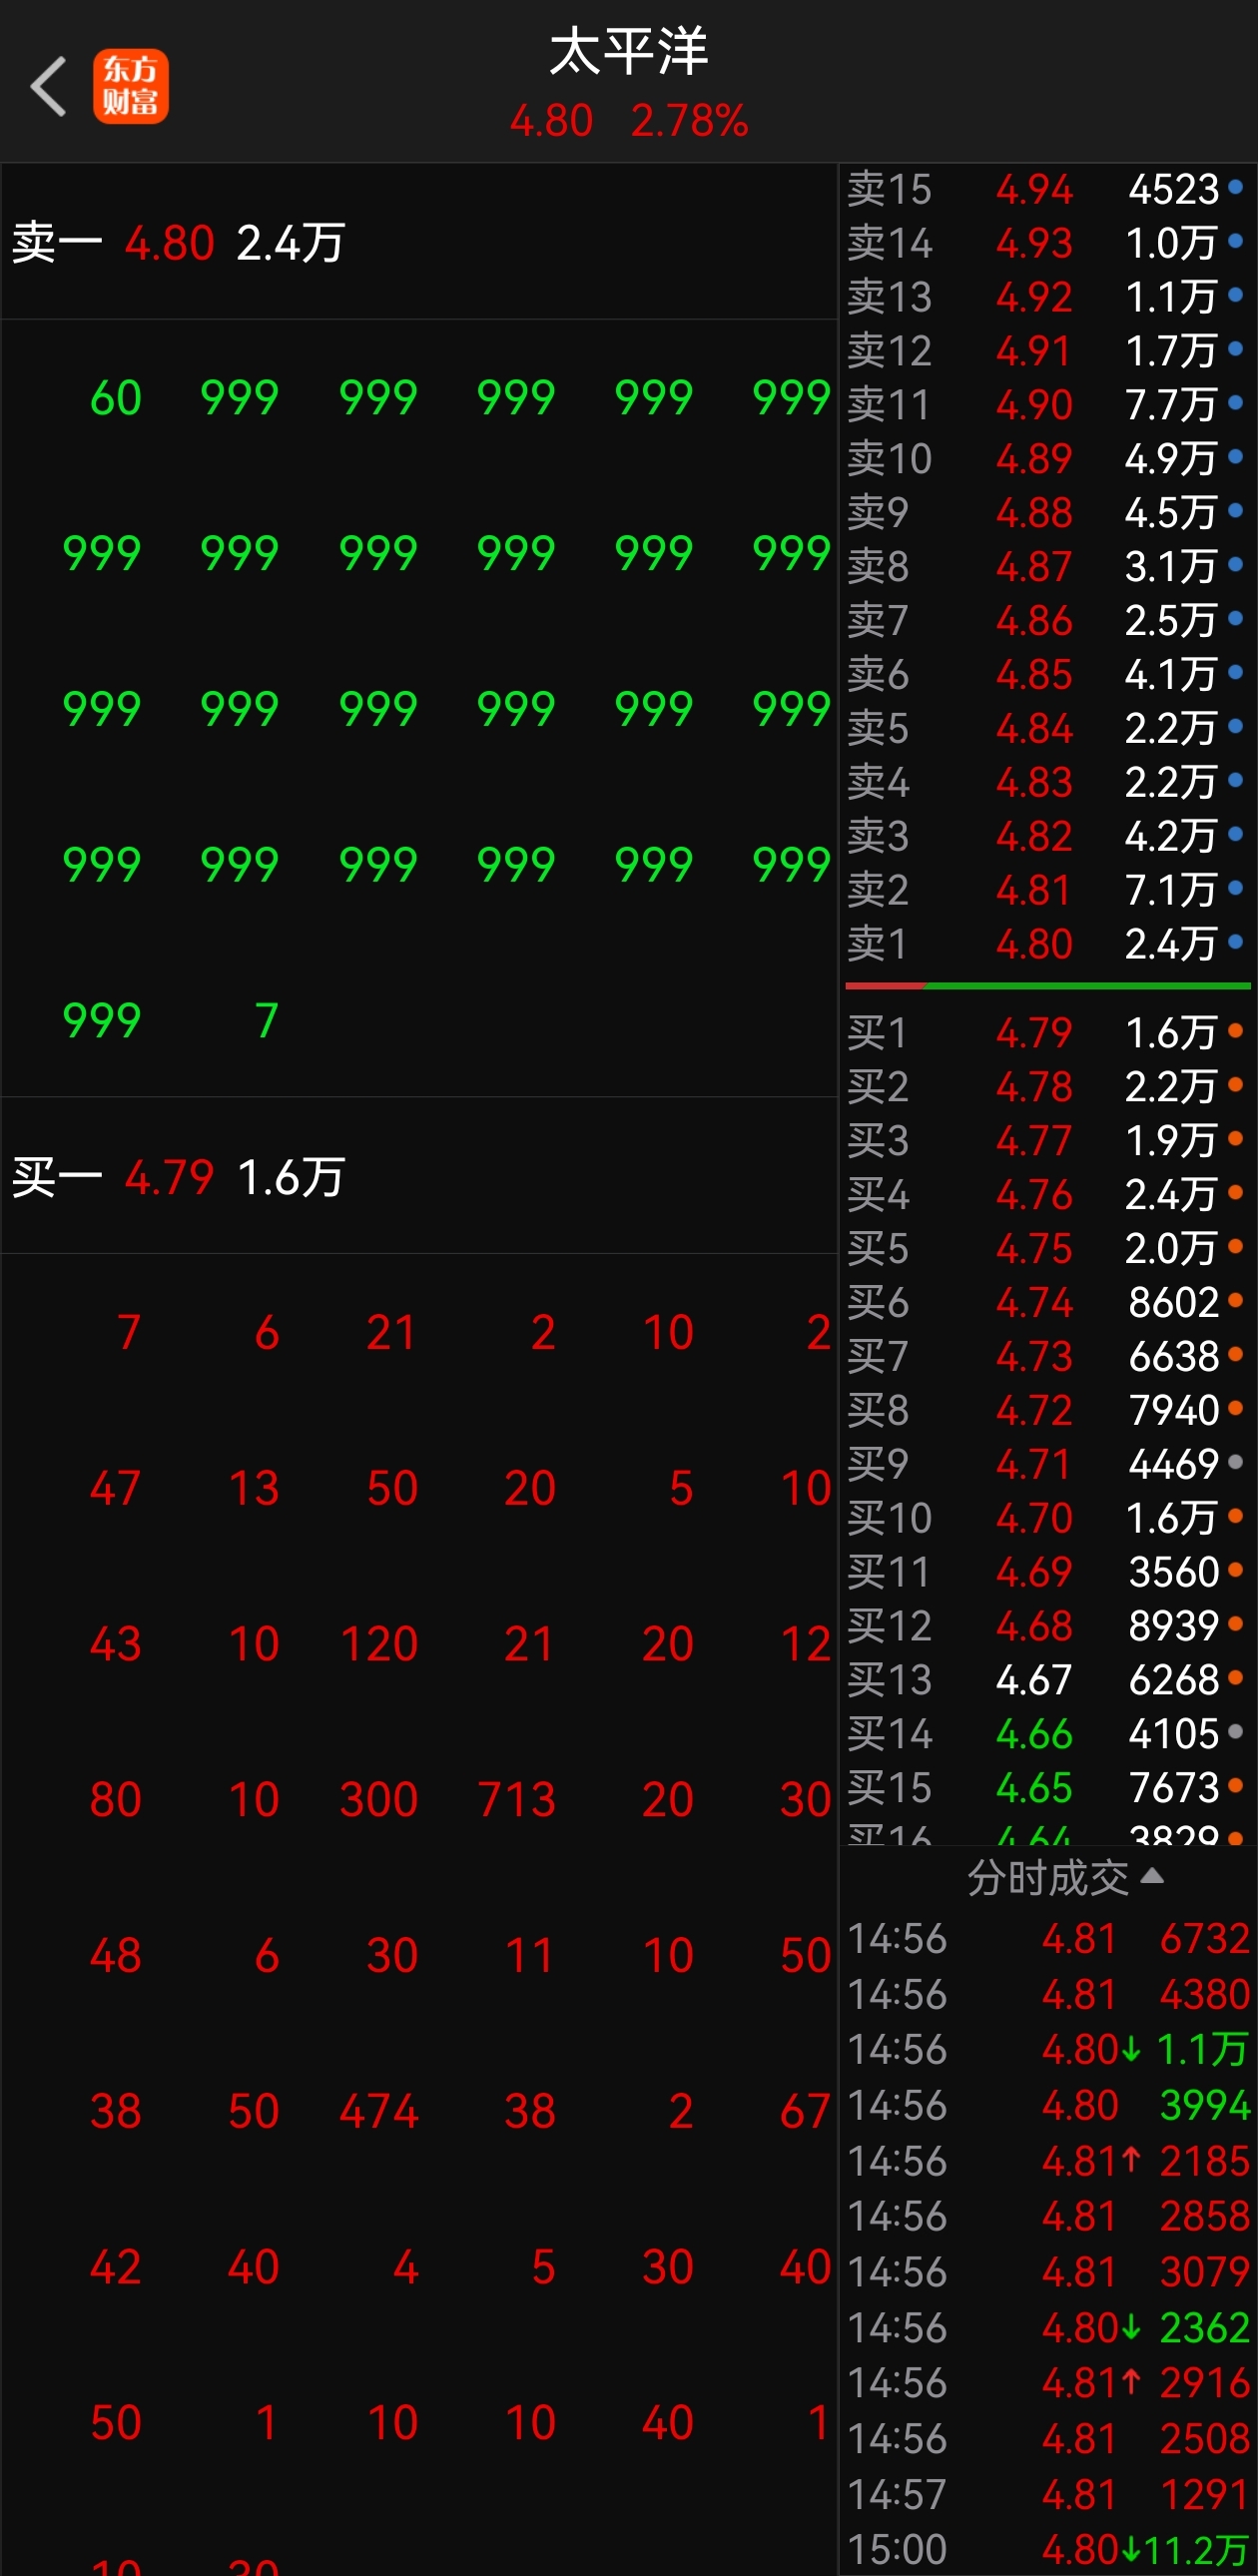Image resolution: width=1258 pixels, height=2576 pixels.
Task: Select the 卖9 price 4.88
Action: [x=1034, y=513]
